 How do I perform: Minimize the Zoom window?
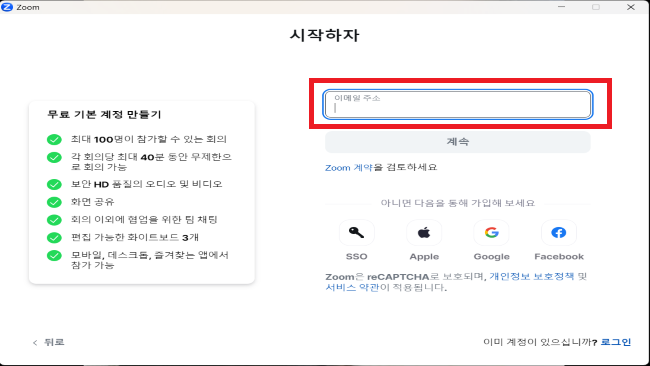click(x=561, y=7)
